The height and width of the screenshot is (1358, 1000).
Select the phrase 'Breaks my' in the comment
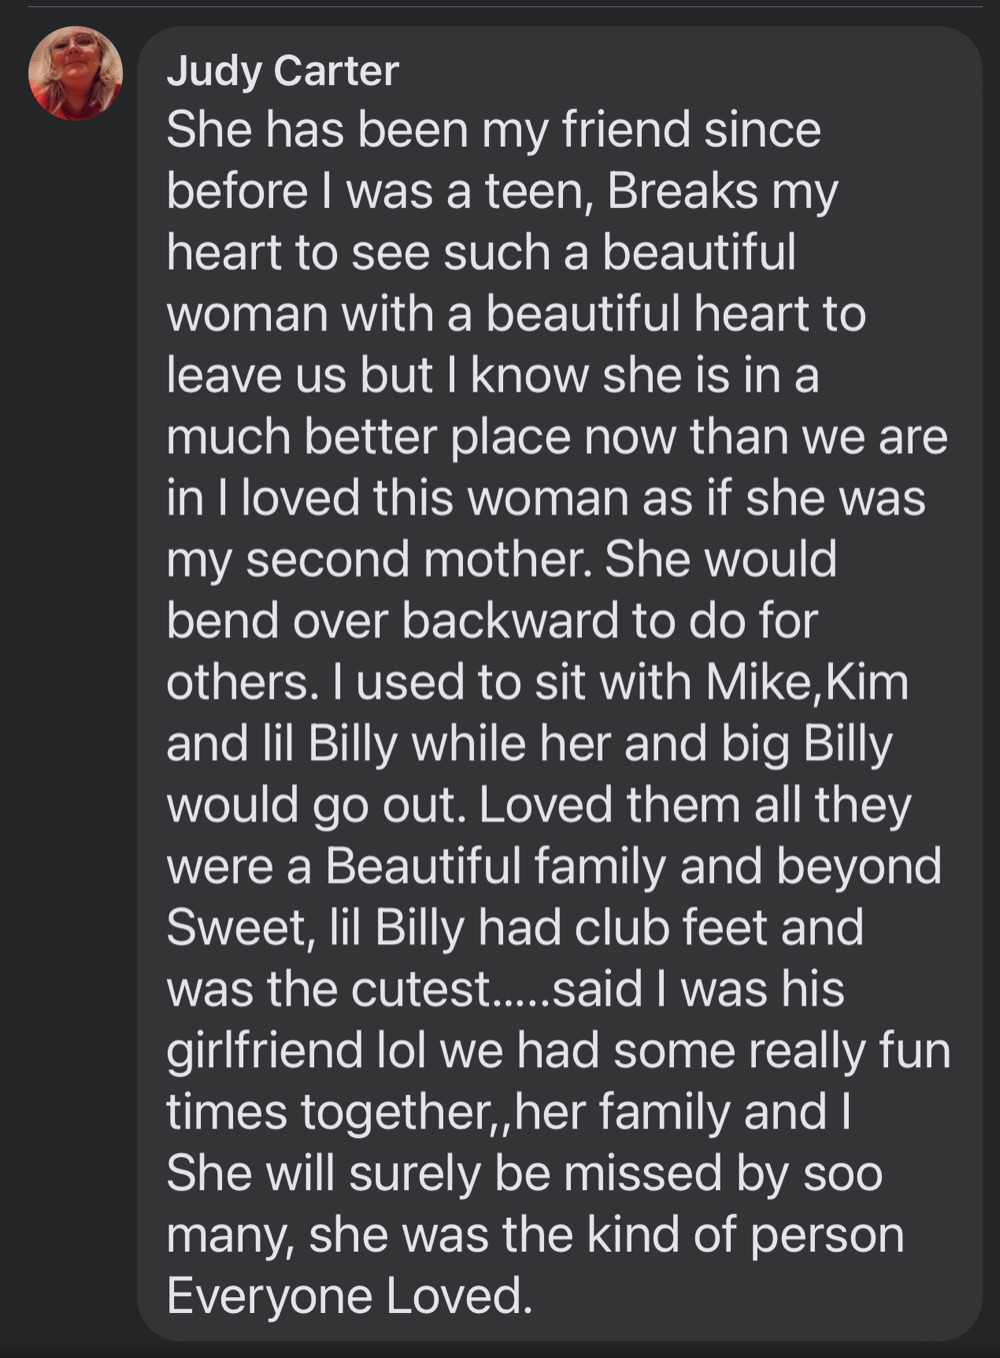[x=722, y=193]
